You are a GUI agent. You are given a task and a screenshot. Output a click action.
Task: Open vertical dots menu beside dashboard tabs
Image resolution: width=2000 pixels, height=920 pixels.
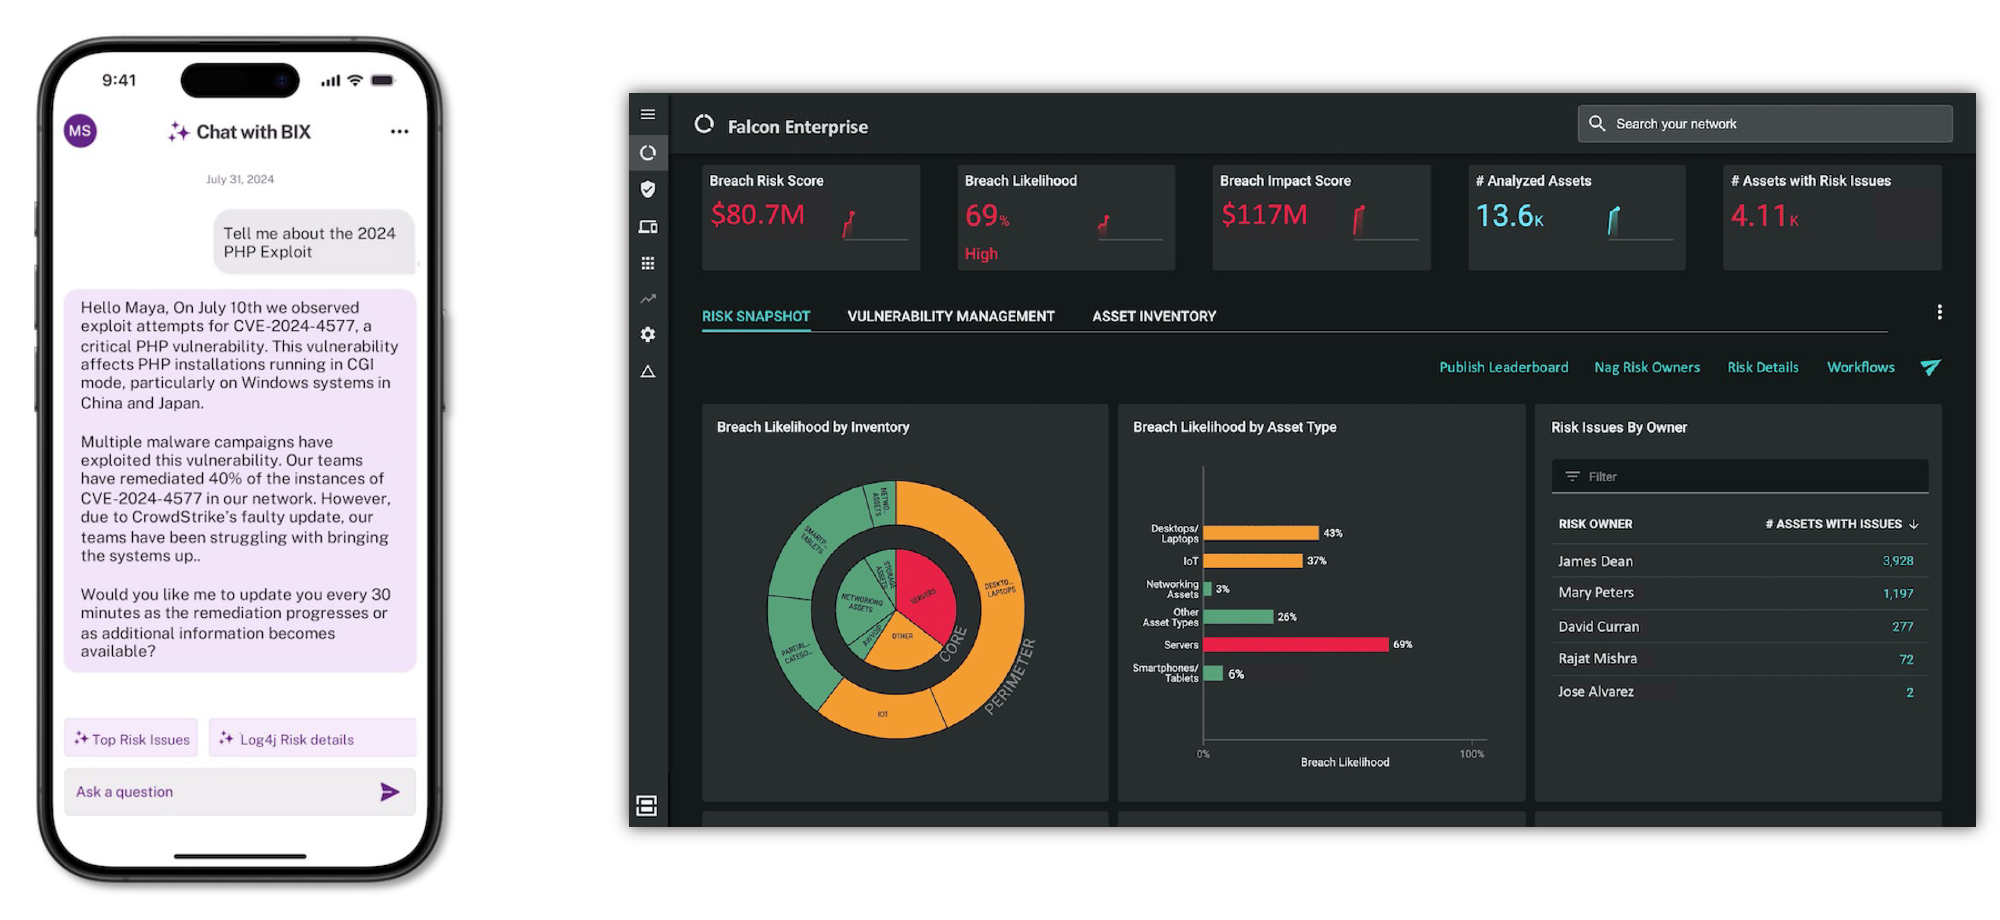1939,312
